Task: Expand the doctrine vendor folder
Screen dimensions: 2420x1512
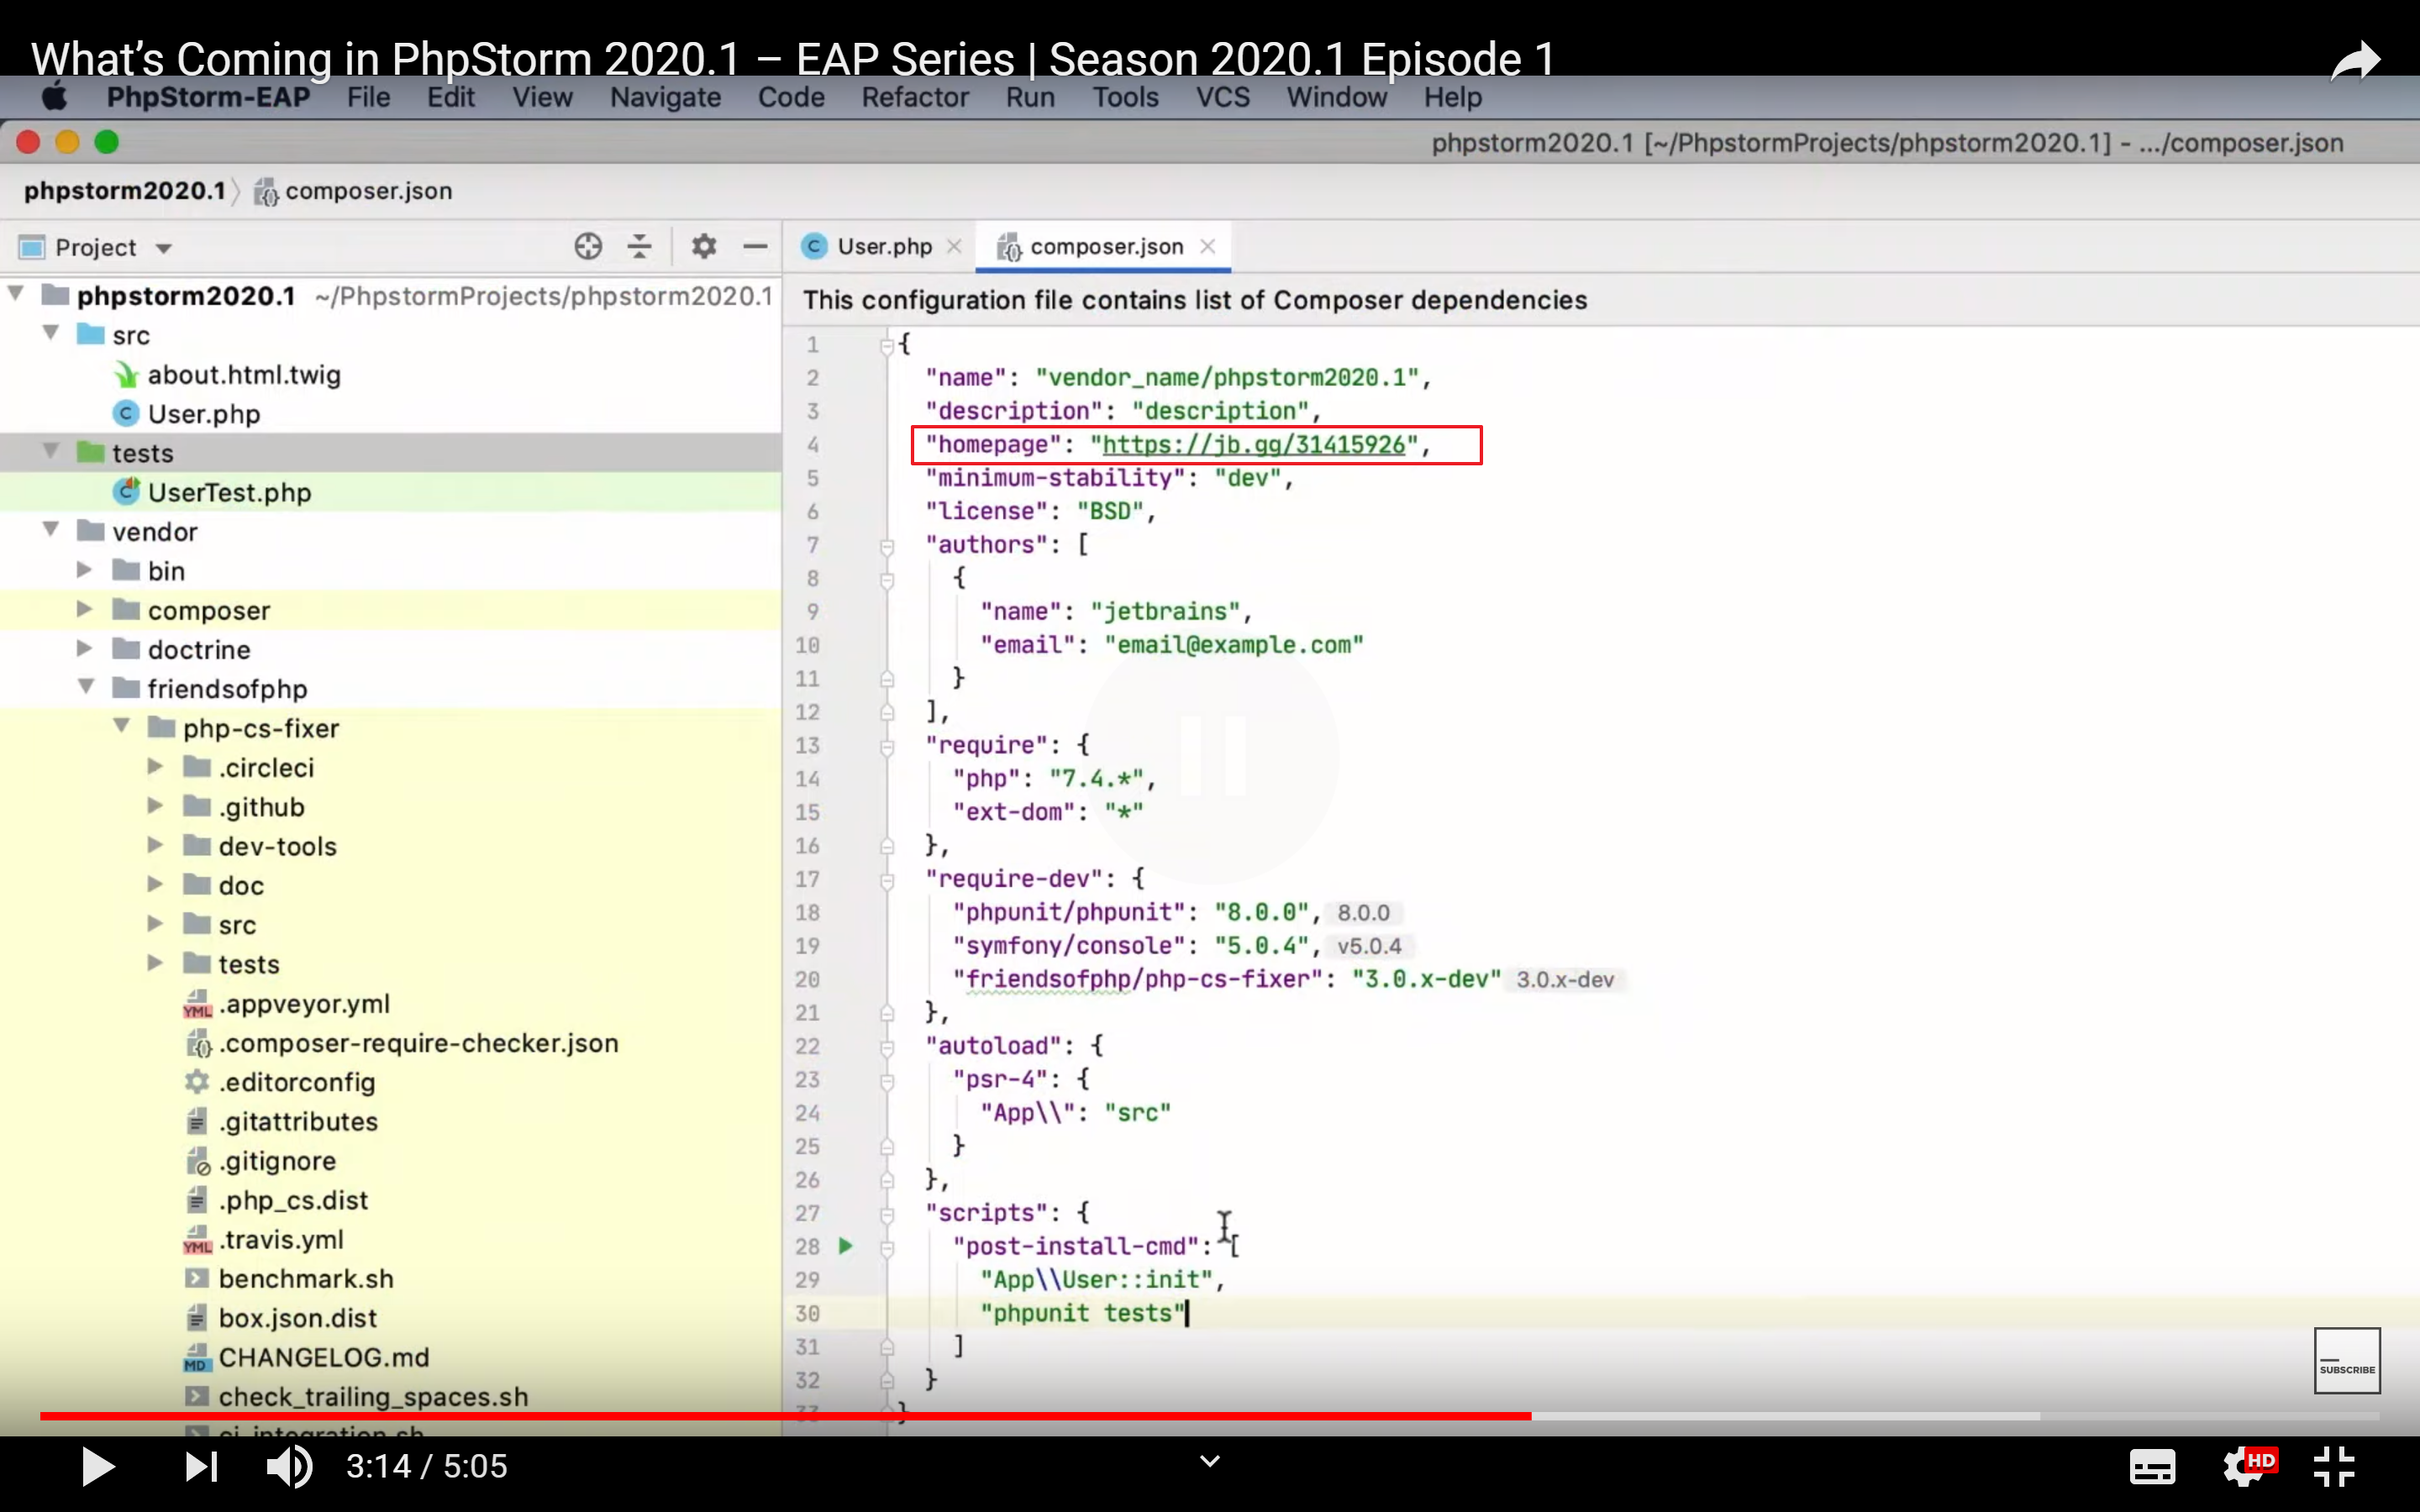Action: [x=85, y=649]
